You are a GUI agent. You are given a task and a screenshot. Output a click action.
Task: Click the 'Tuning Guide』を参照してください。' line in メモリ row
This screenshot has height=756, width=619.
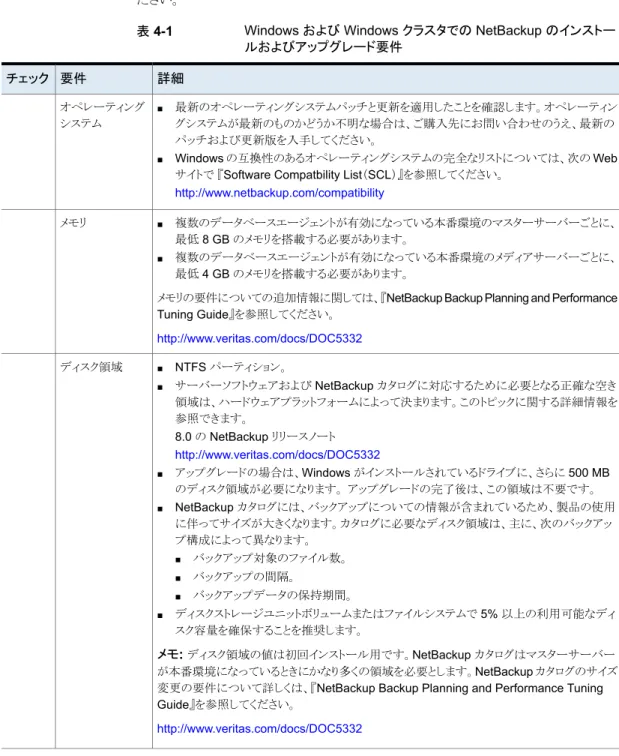[246, 315]
